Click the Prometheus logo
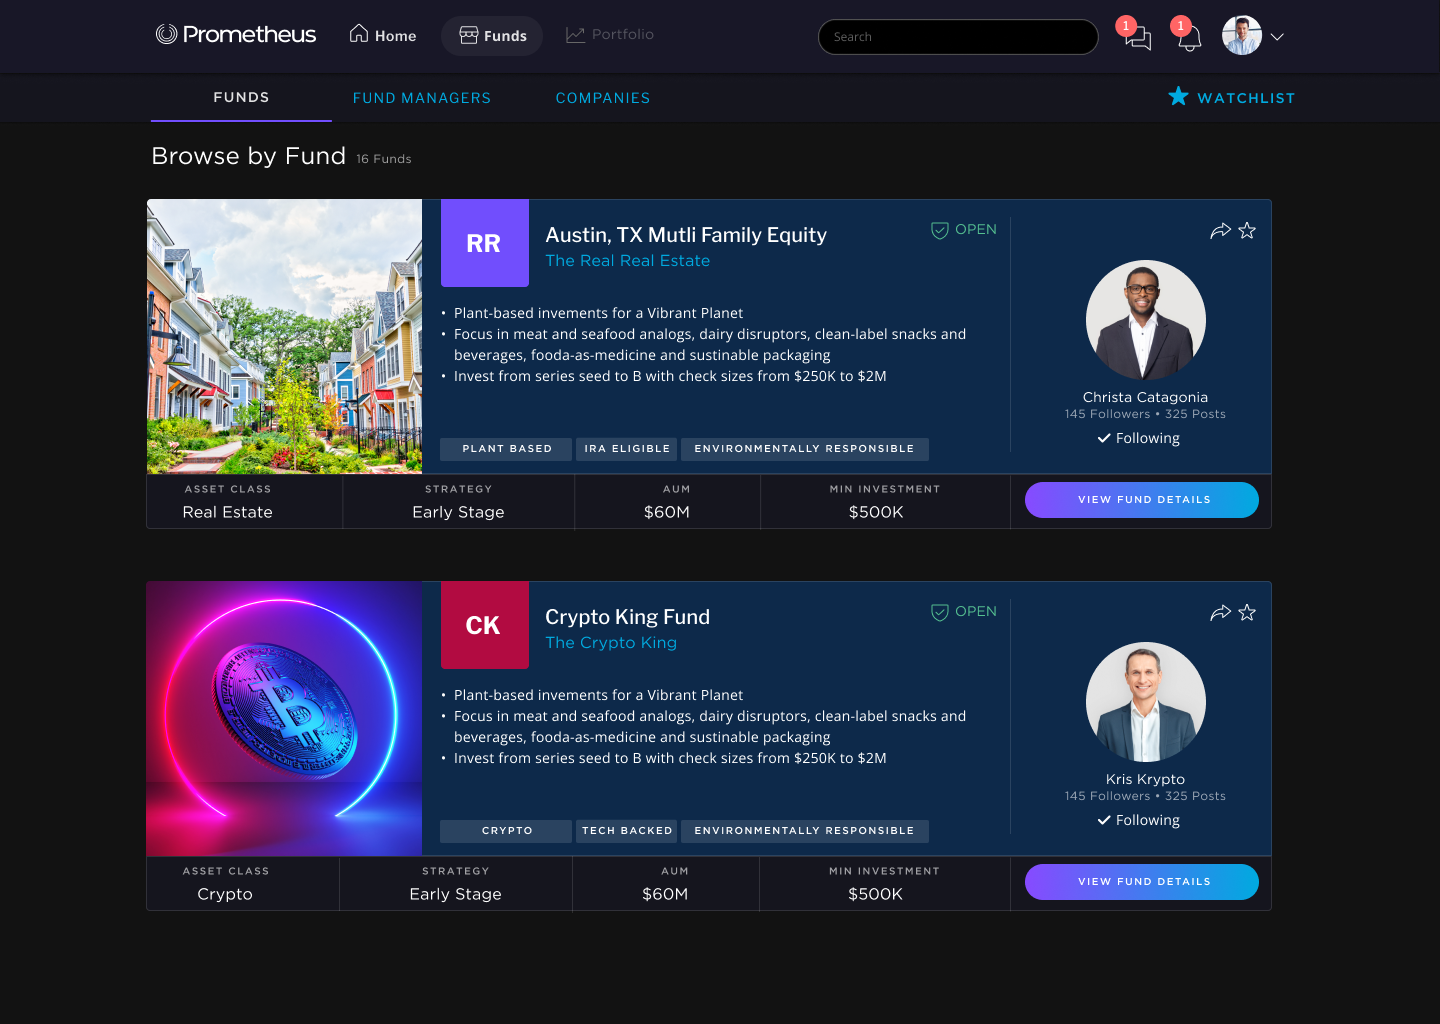 (236, 35)
